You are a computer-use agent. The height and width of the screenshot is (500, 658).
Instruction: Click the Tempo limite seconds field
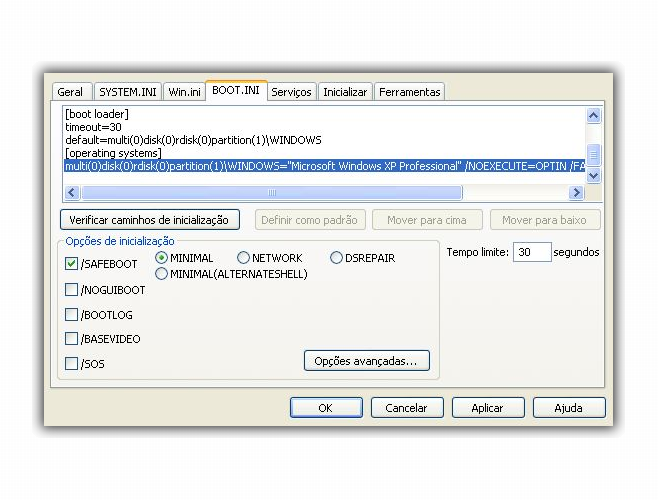(532, 252)
